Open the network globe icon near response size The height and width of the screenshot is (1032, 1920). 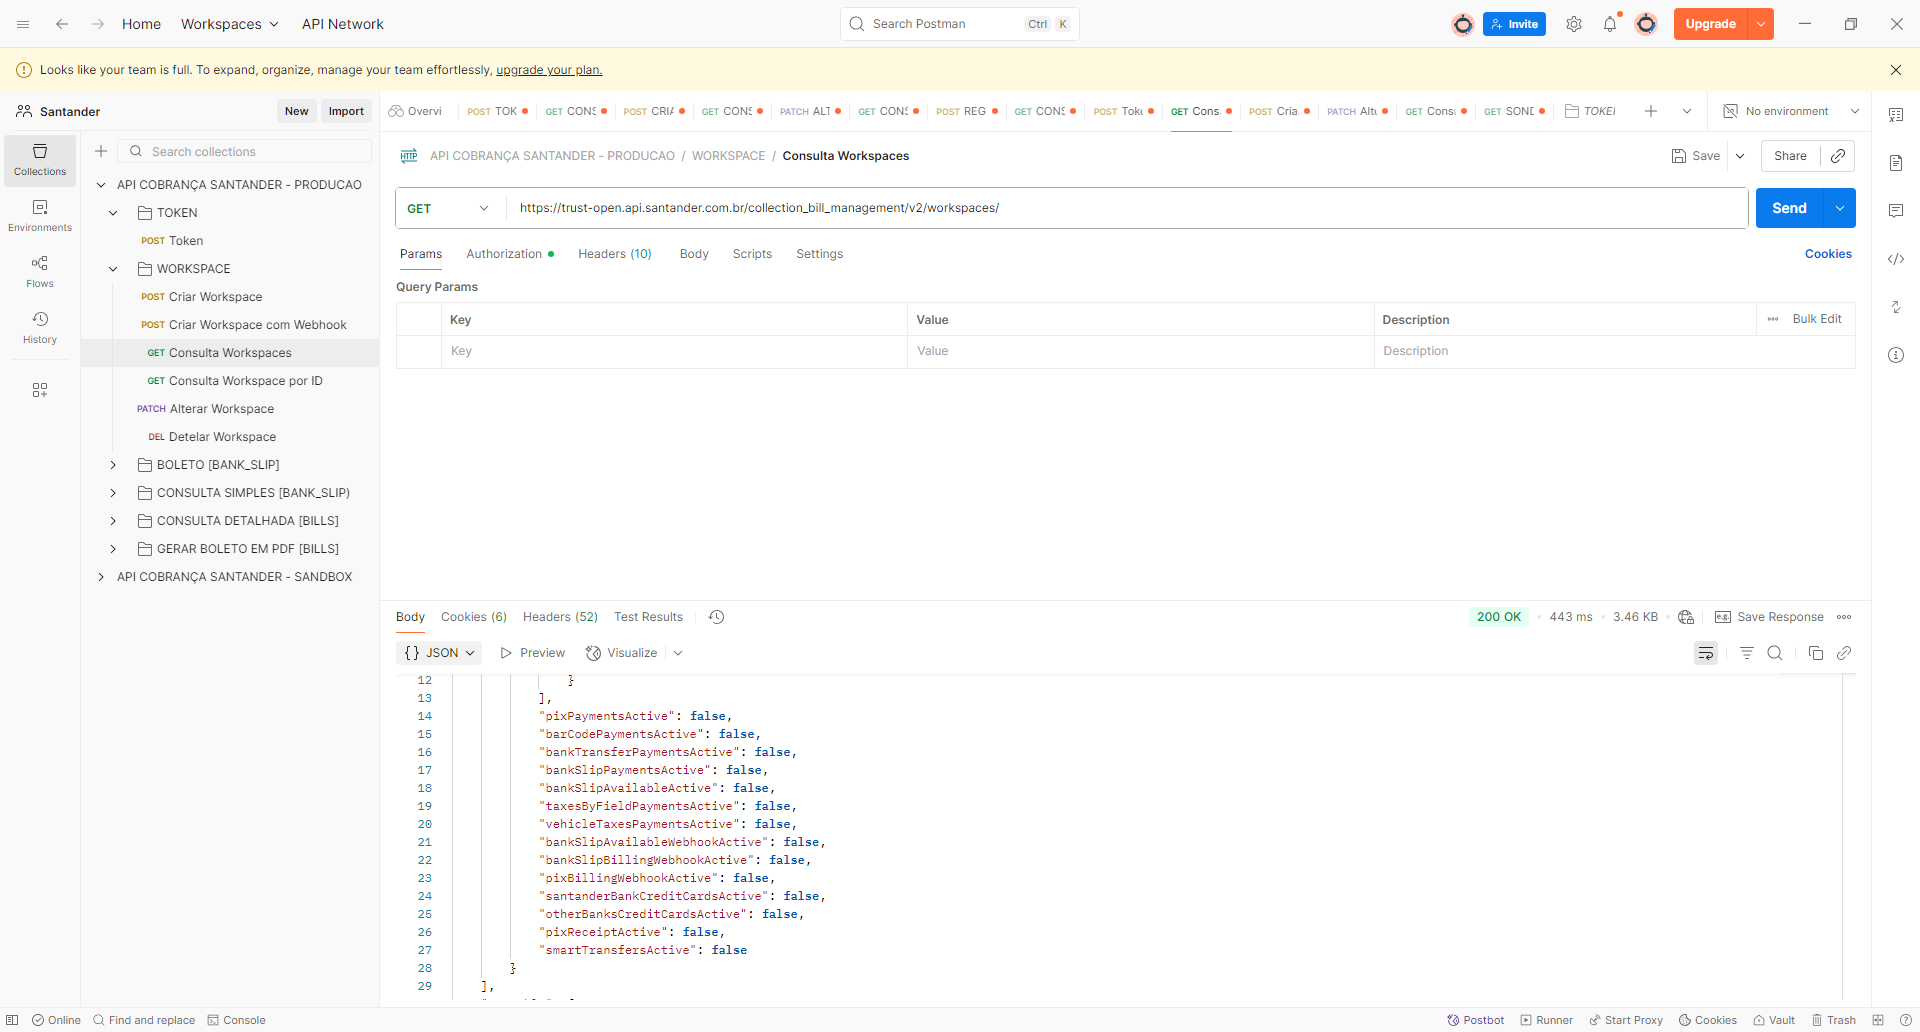[1686, 617]
